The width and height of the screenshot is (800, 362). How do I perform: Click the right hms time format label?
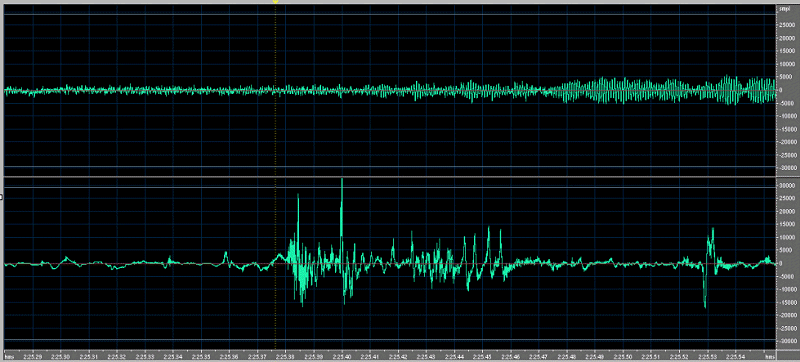click(769, 357)
